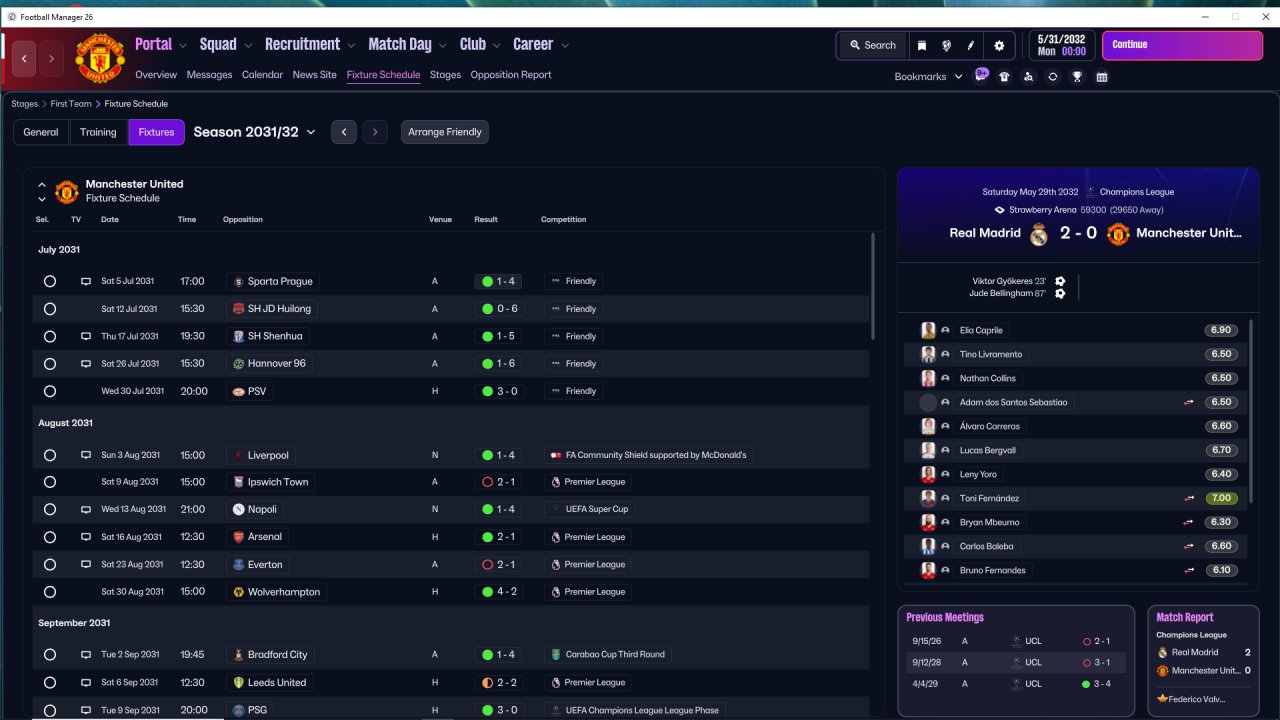Open the Bookmarks dropdown
The width and height of the screenshot is (1280, 720).
[928, 77]
